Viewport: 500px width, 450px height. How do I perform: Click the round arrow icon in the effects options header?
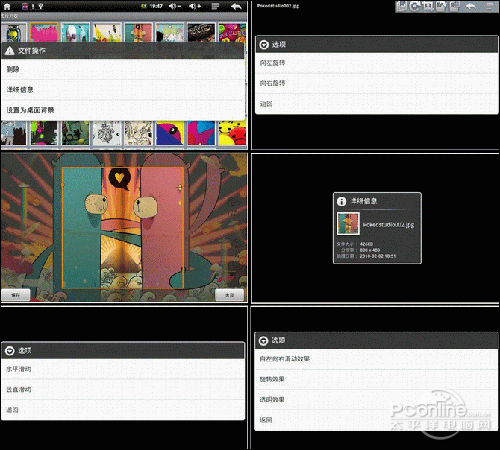point(263,340)
